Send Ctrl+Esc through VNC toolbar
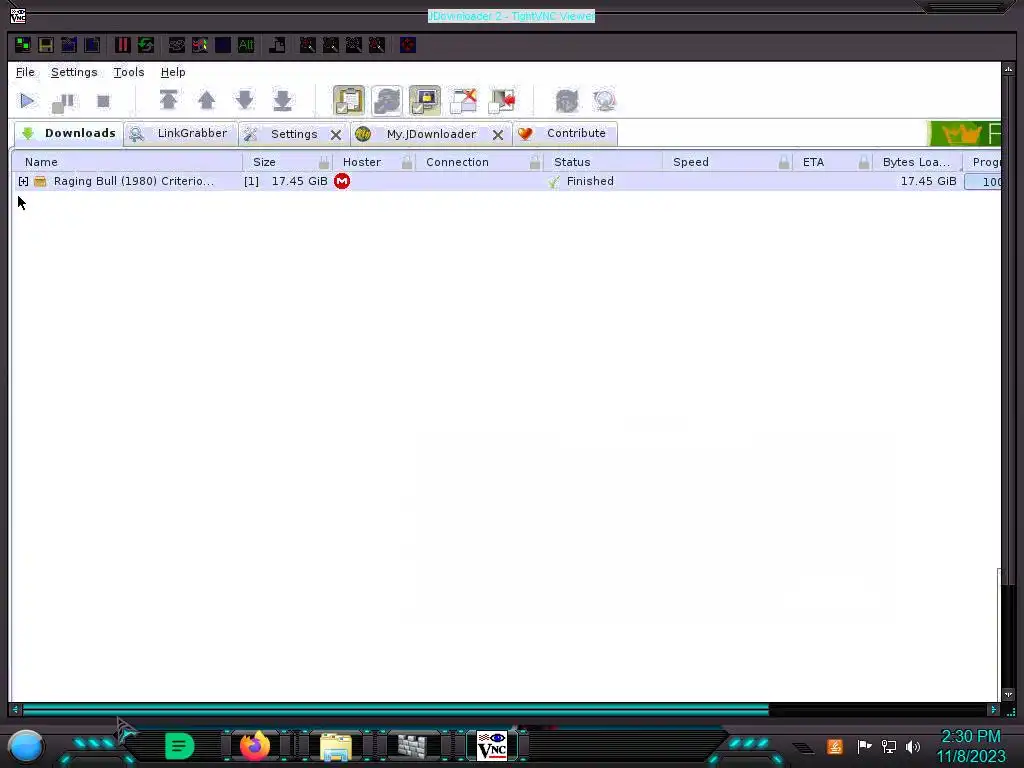This screenshot has width=1024, height=768. click(x=200, y=44)
